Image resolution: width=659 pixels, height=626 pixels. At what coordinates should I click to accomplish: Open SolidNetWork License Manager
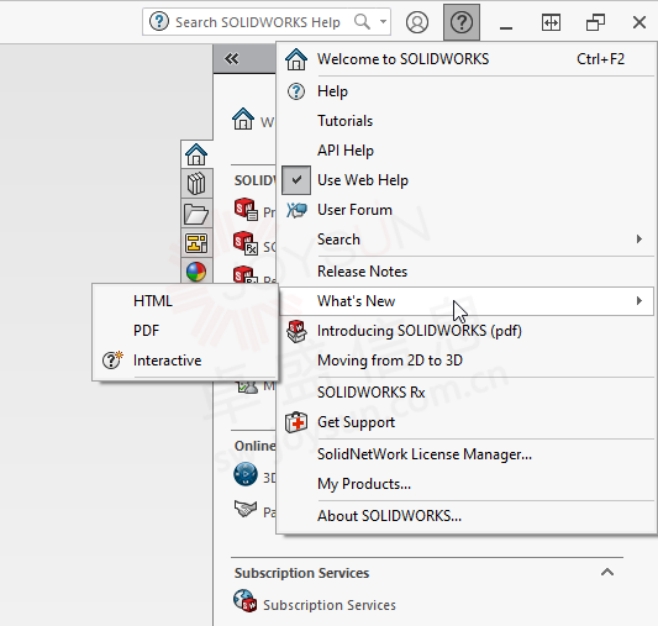tap(467, 454)
